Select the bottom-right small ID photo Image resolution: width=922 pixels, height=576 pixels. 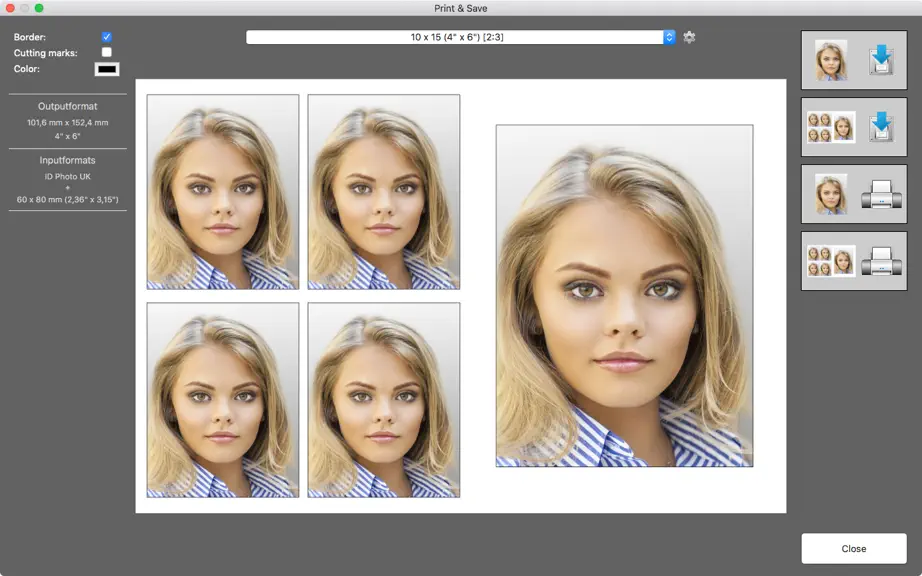point(384,400)
